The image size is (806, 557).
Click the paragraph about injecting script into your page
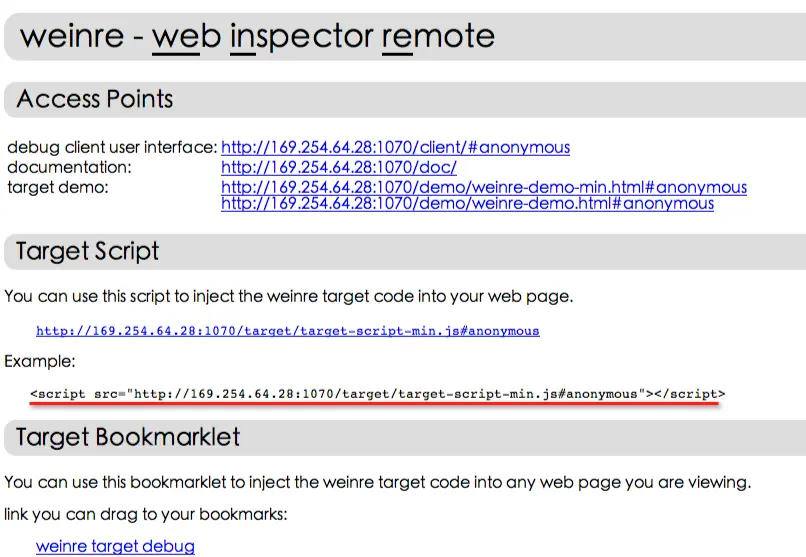(x=288, y=297)
